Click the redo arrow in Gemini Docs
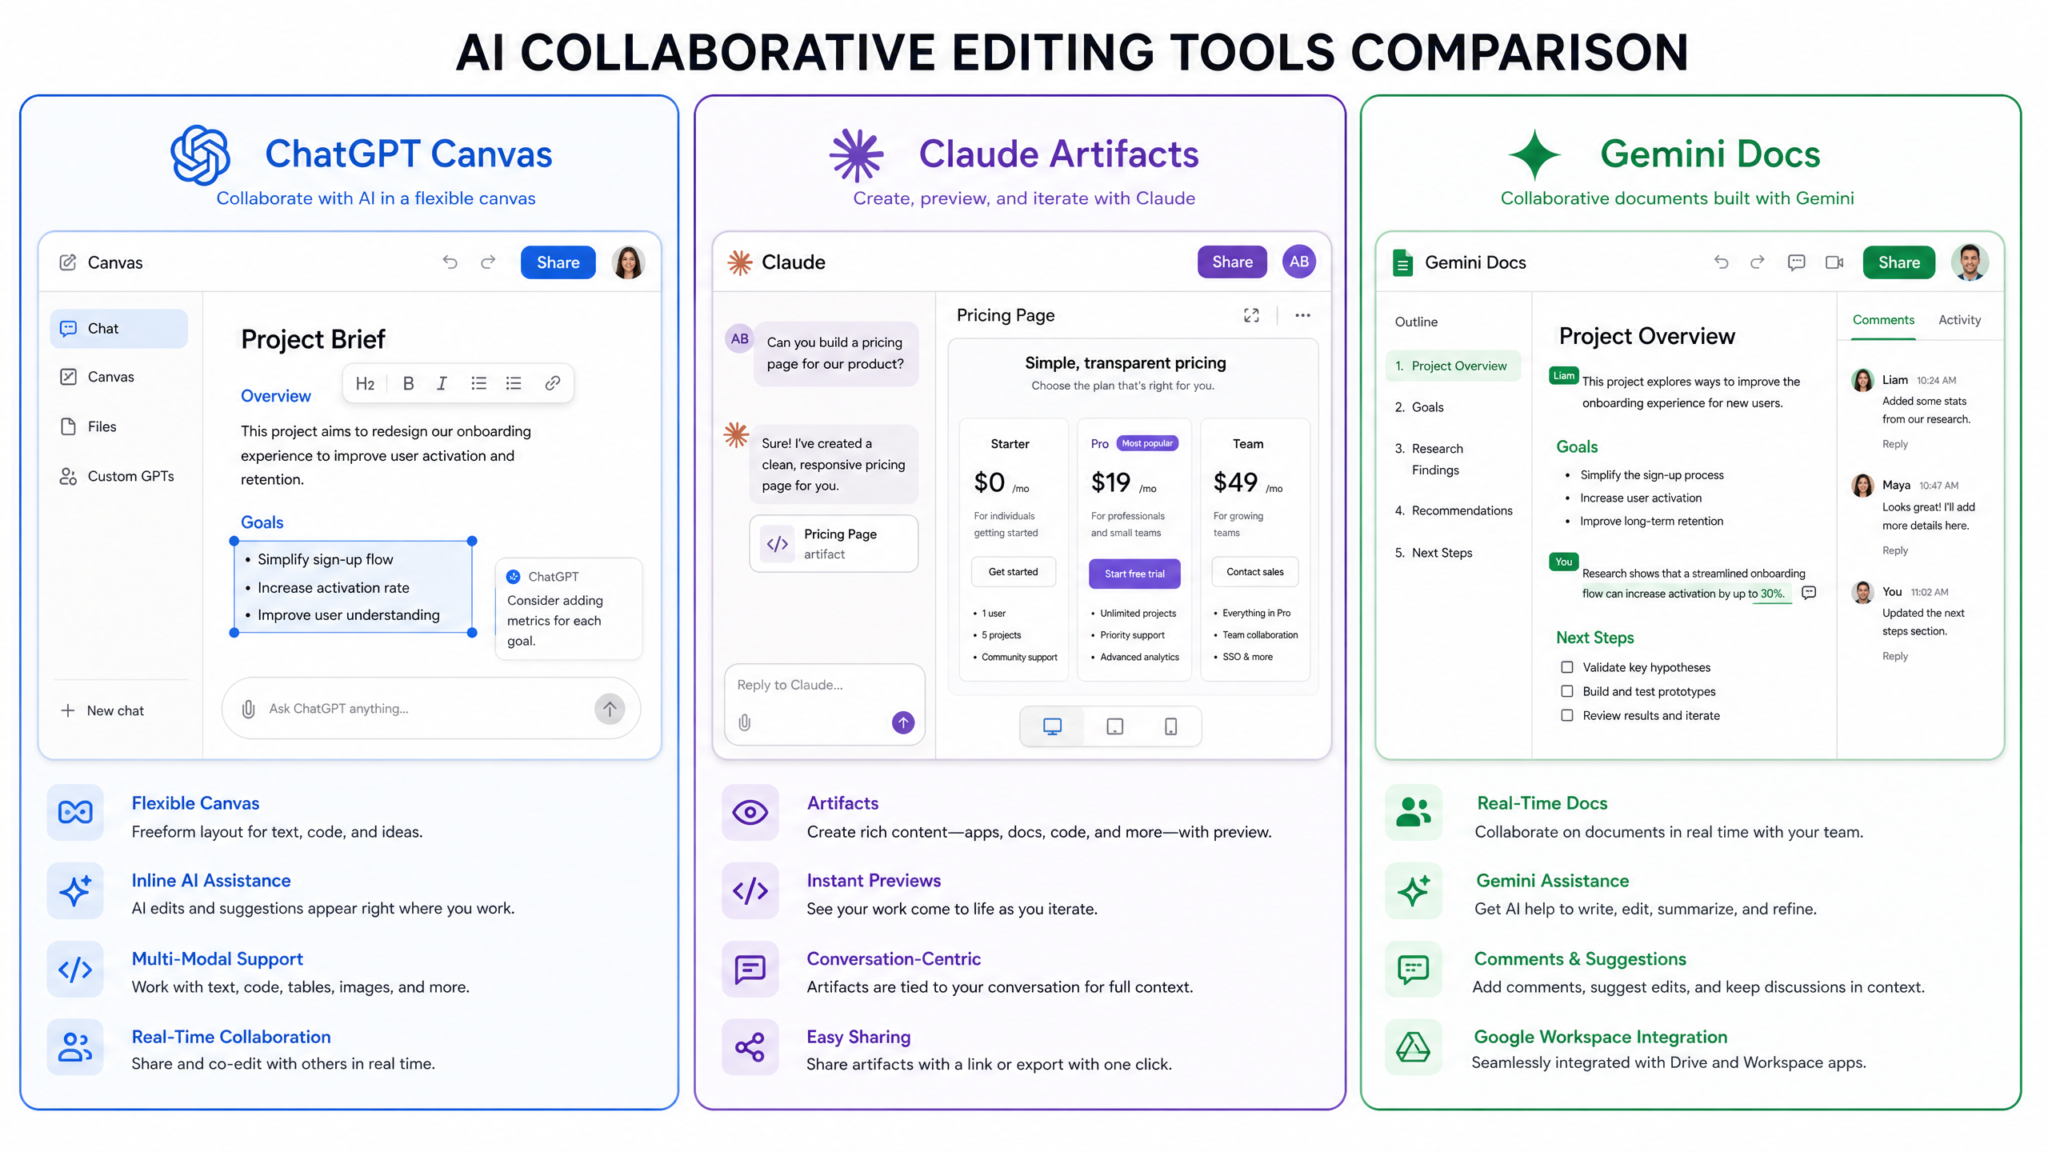Image resolution: width=2048 pixels, height=1152 pixels. pyautogui.click(x=1757, y=262)
